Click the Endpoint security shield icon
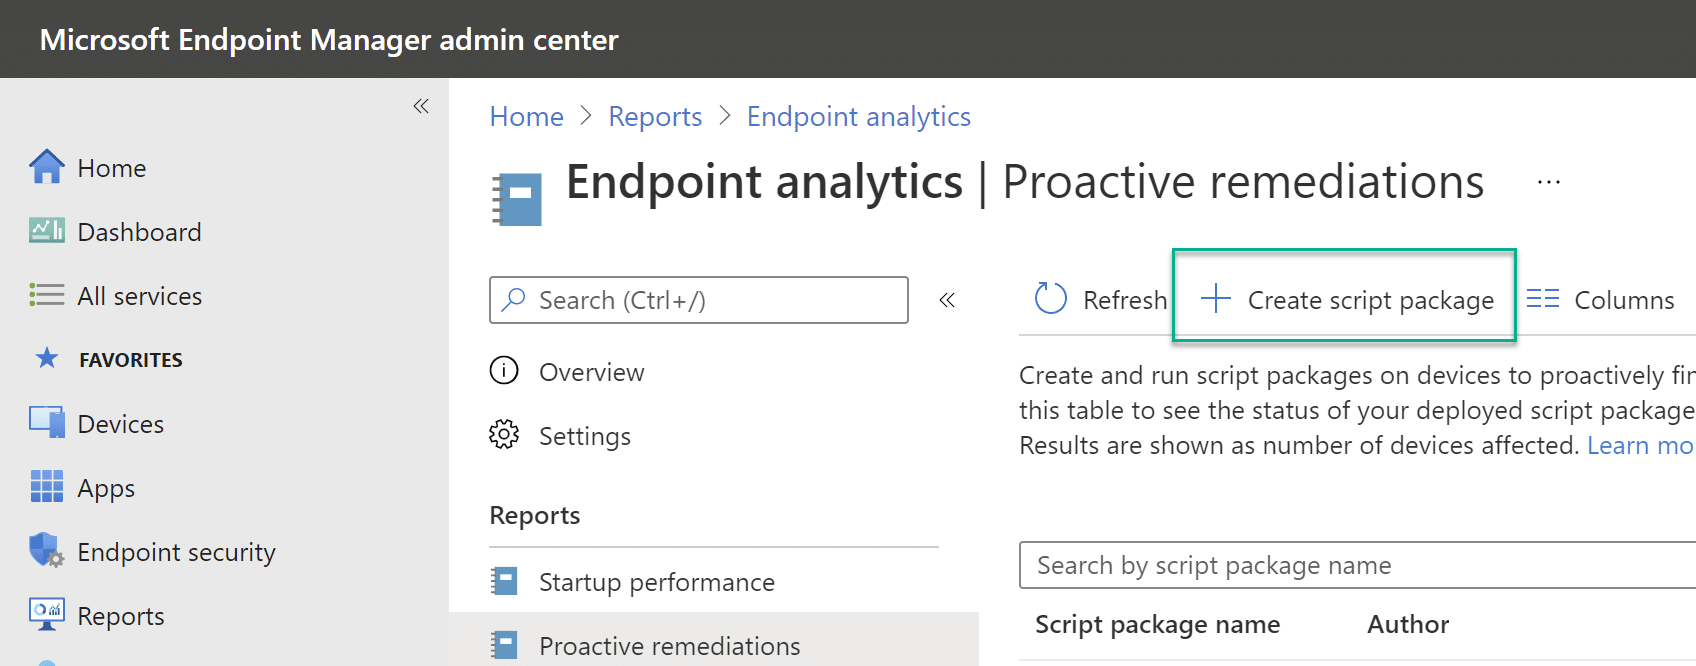This screenshot has width=1696, height=666. (x=46, y=551)
